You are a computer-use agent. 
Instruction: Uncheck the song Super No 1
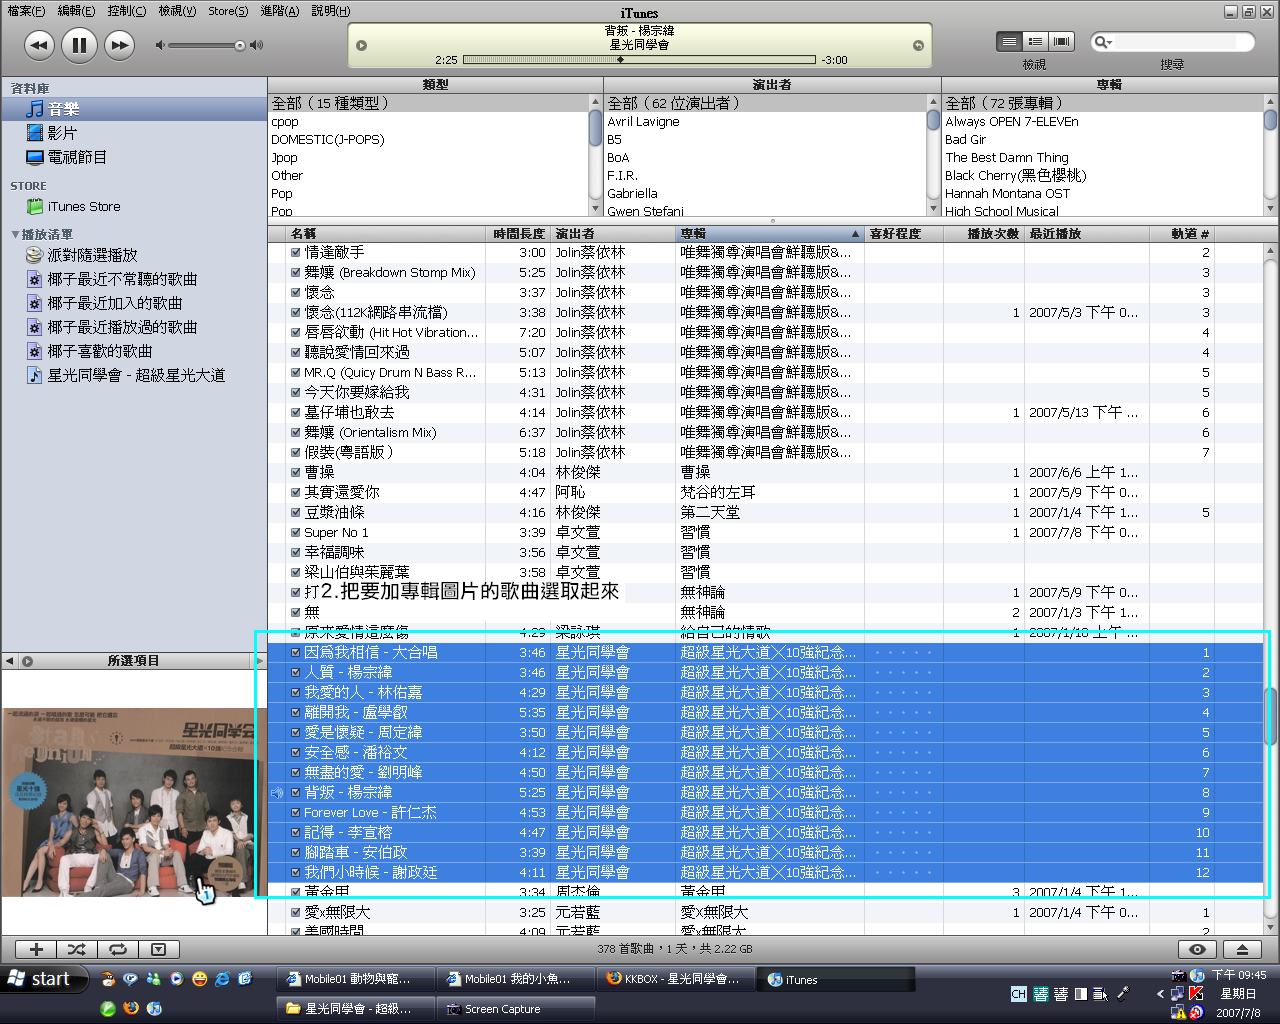tap(295, 532)
